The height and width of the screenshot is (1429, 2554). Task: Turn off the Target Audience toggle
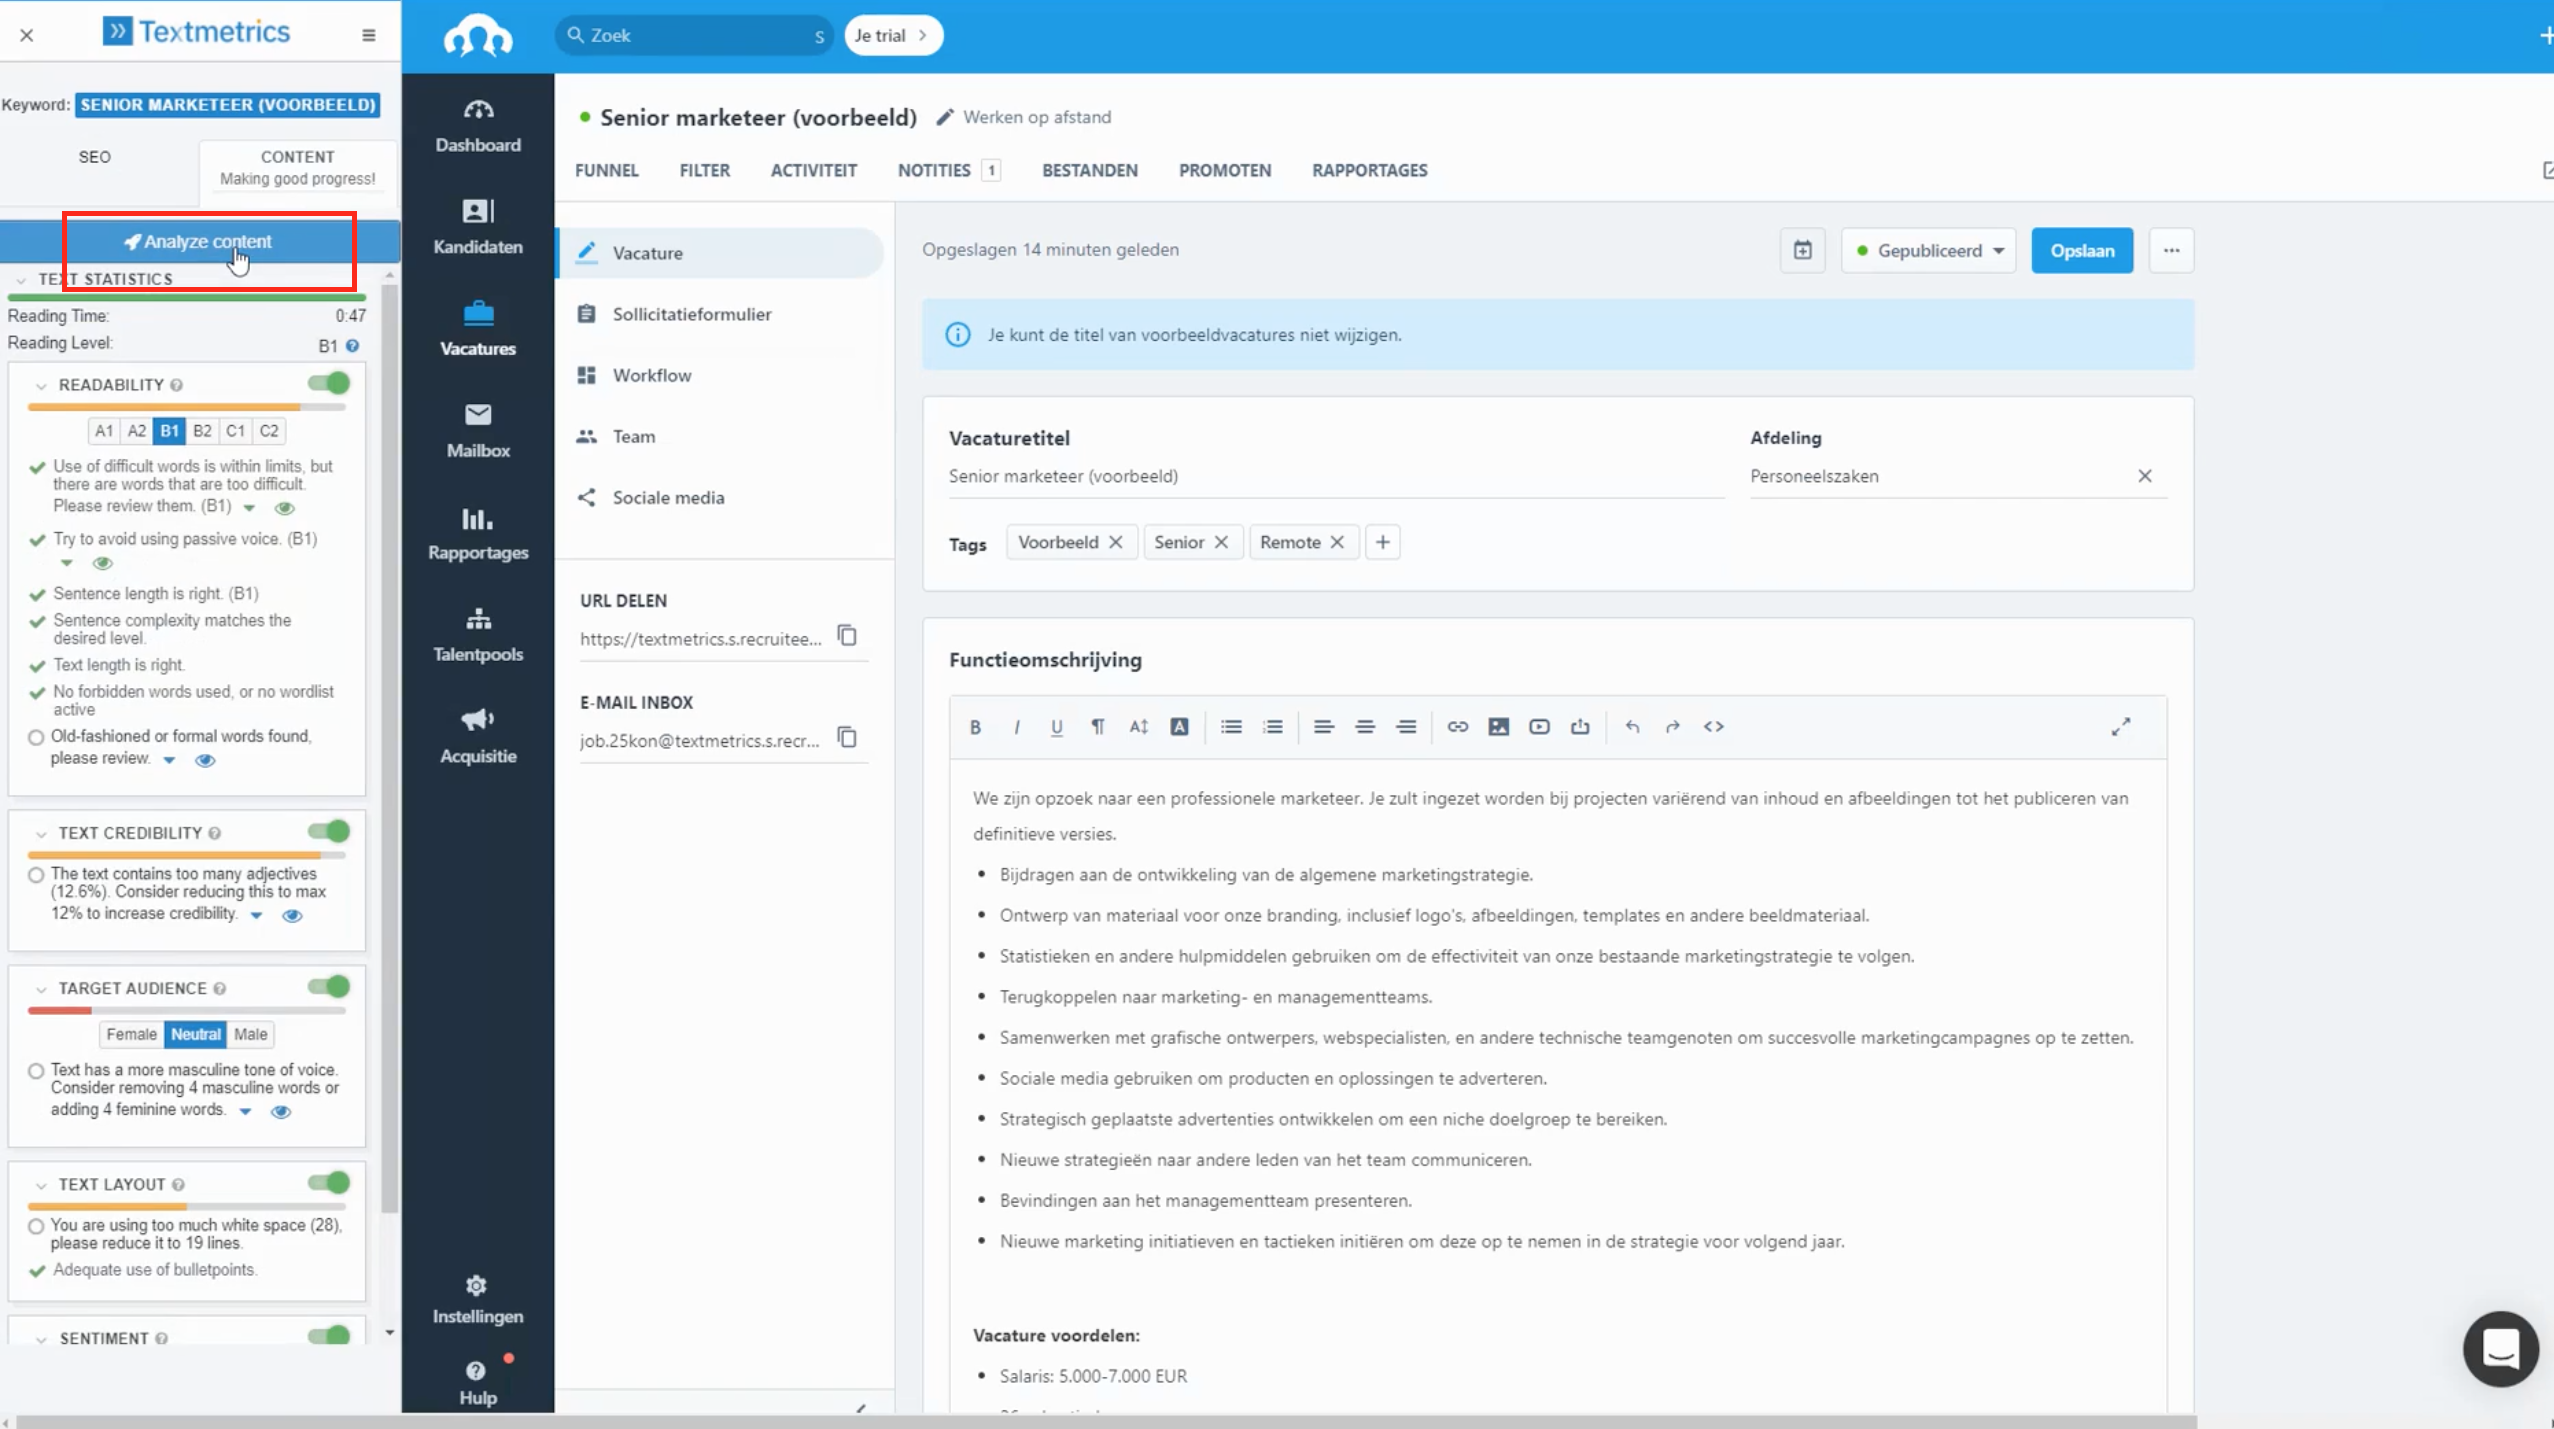pyautogui.click(x=329, y=987)
